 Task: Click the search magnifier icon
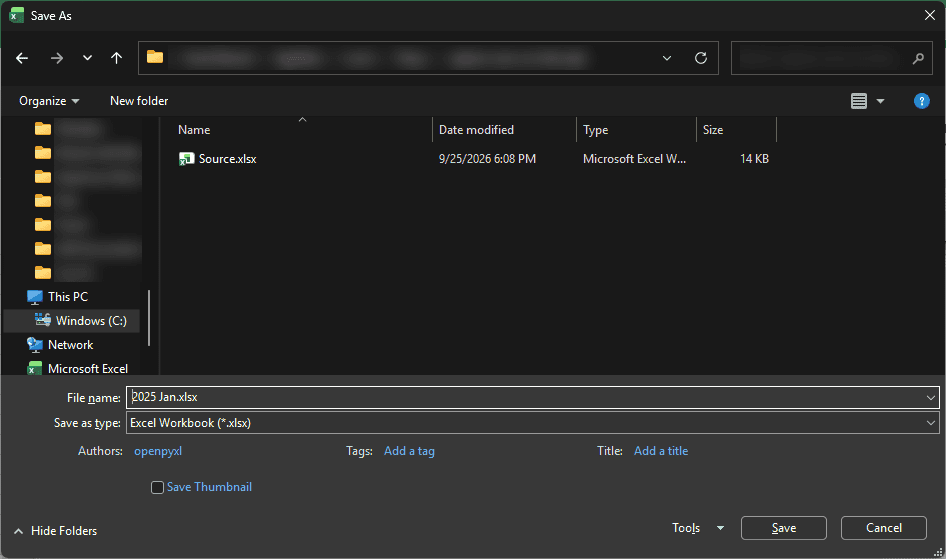point(918,58)
